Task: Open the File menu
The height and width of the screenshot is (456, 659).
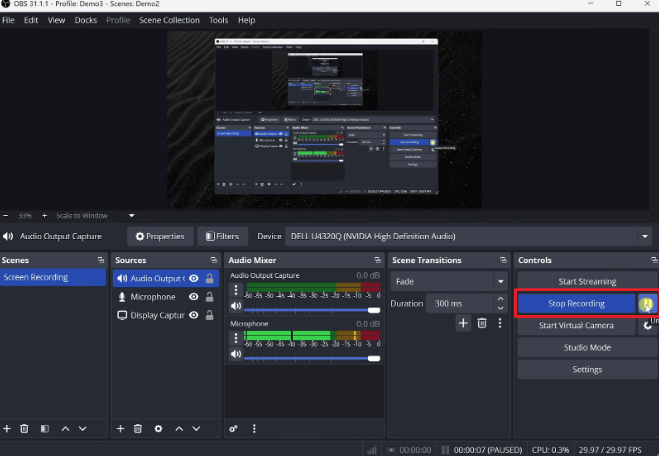Action: [8, 20]
